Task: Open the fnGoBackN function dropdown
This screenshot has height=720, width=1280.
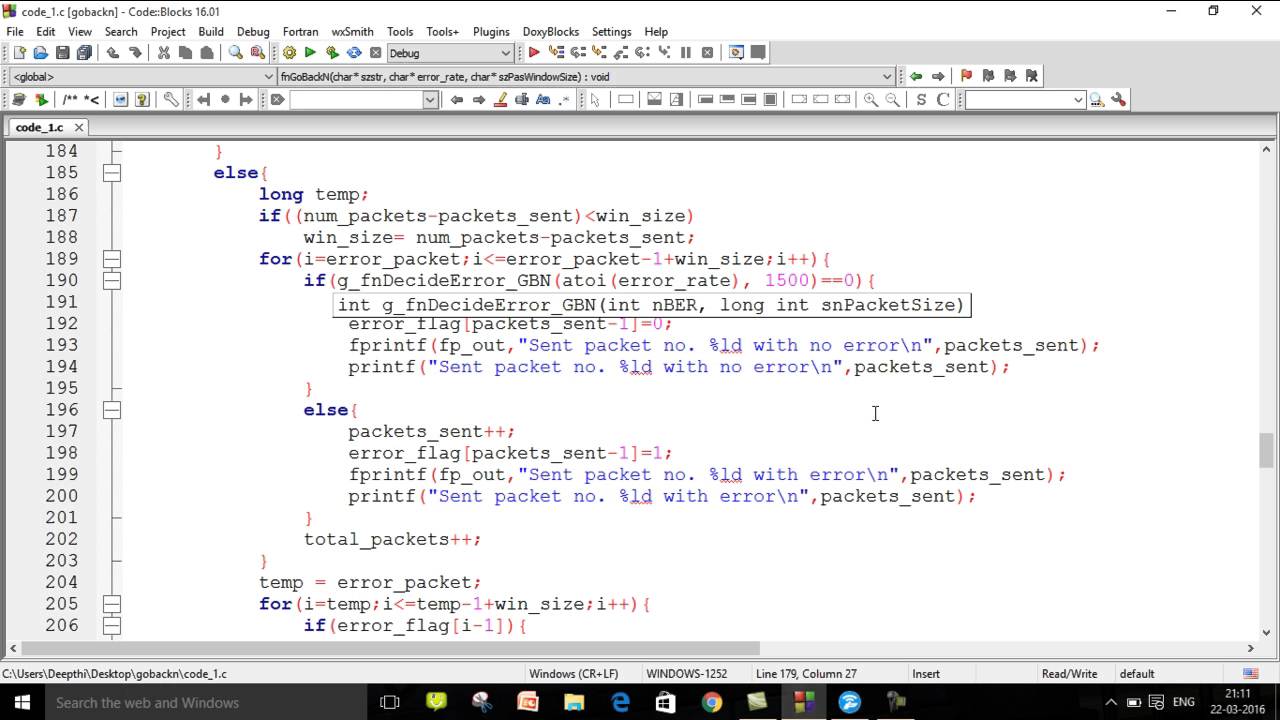Action: pos(886,76)
